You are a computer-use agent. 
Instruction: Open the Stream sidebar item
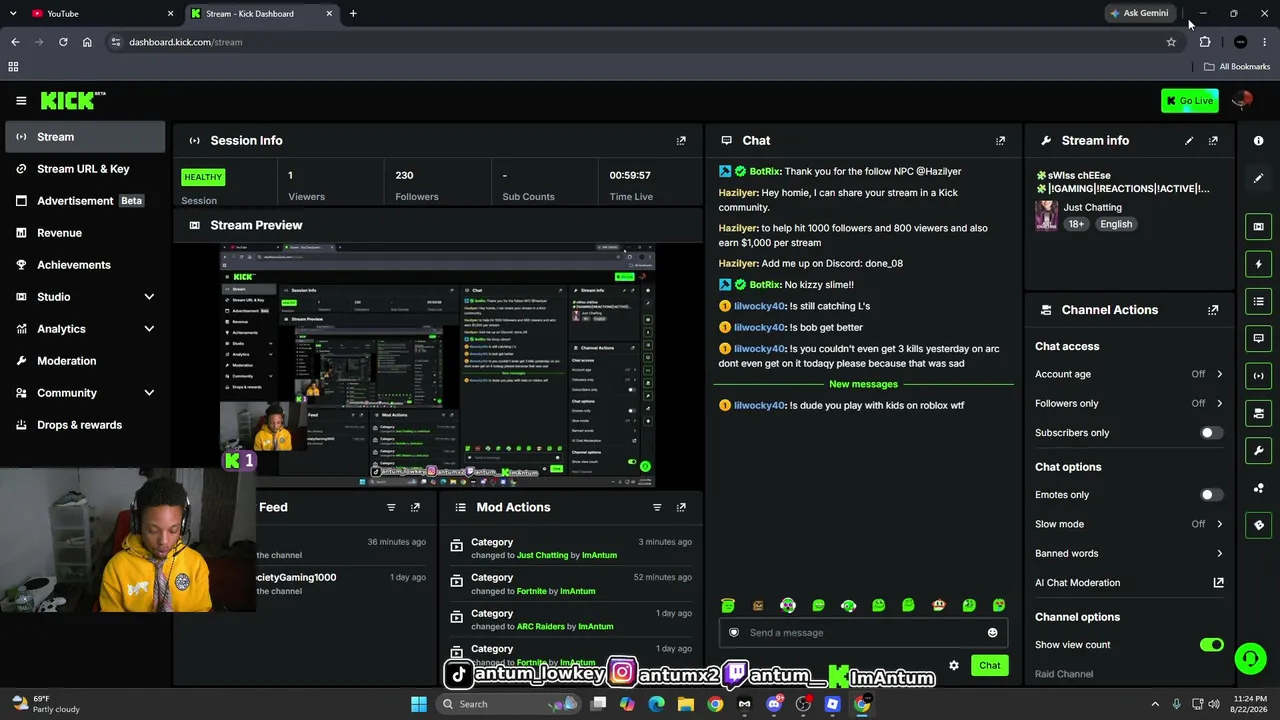[x=85, y=137]
